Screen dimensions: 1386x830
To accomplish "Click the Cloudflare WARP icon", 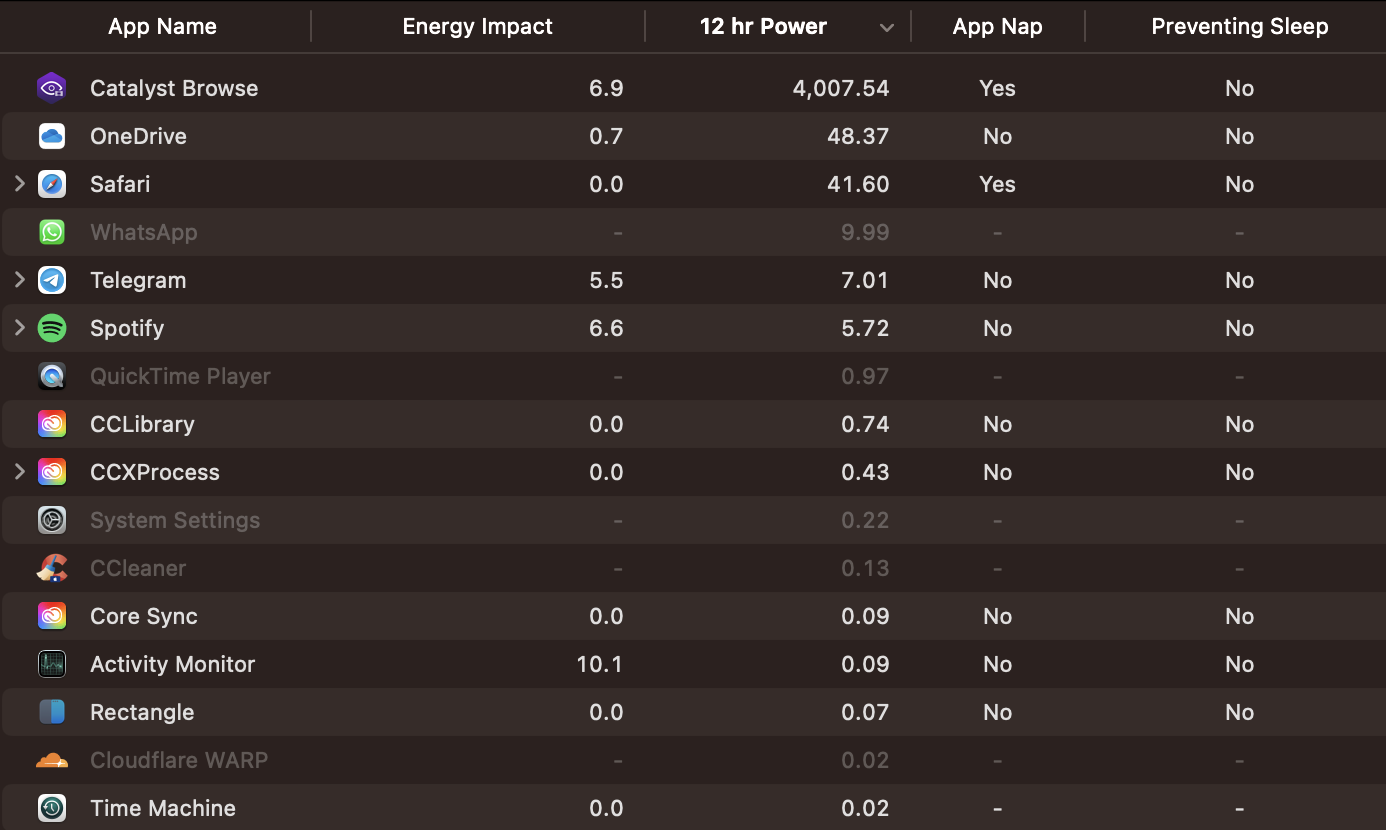I will click(x=52, y=760).
